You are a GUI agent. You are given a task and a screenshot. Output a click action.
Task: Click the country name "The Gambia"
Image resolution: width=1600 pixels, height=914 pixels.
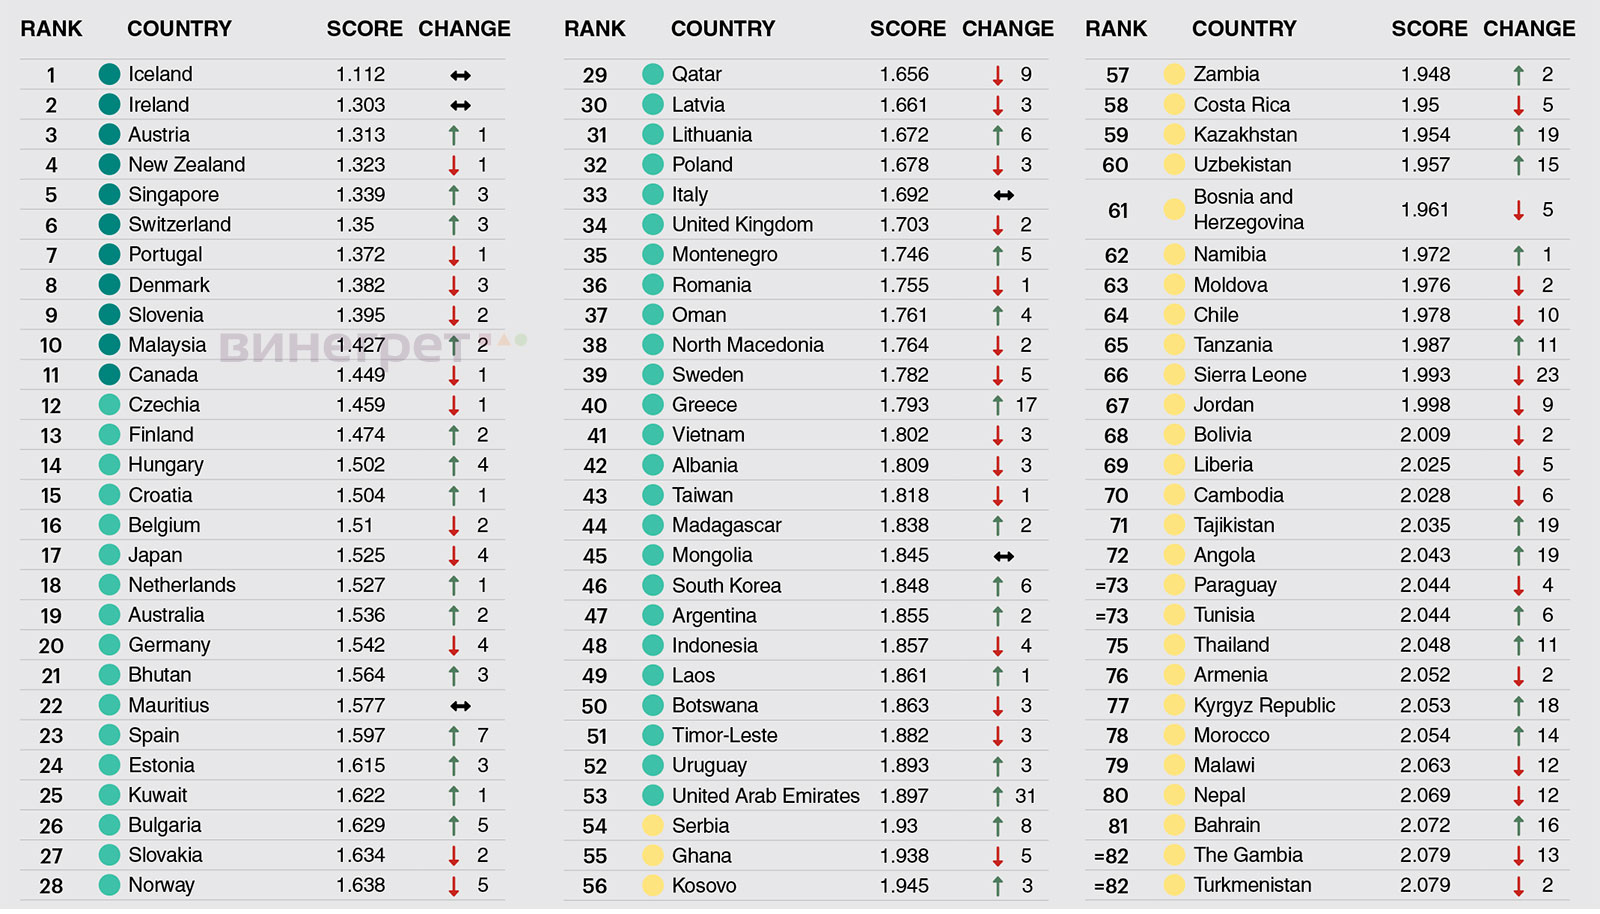click(x=1248, y=856)
